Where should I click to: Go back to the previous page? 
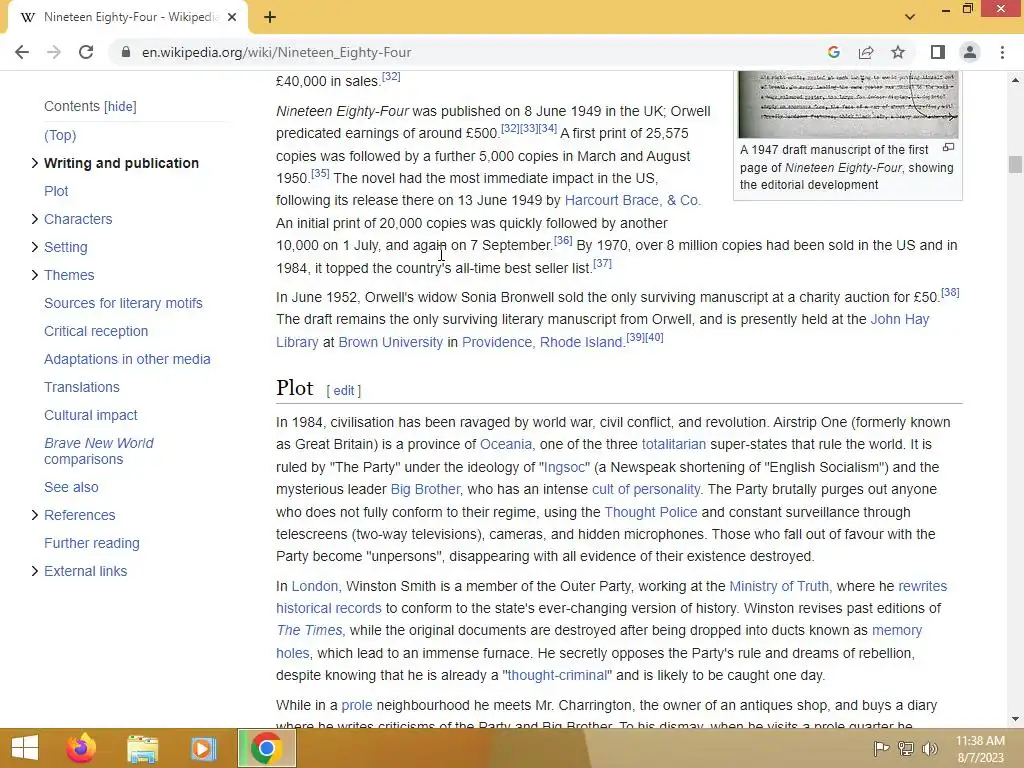click(22, 52)
